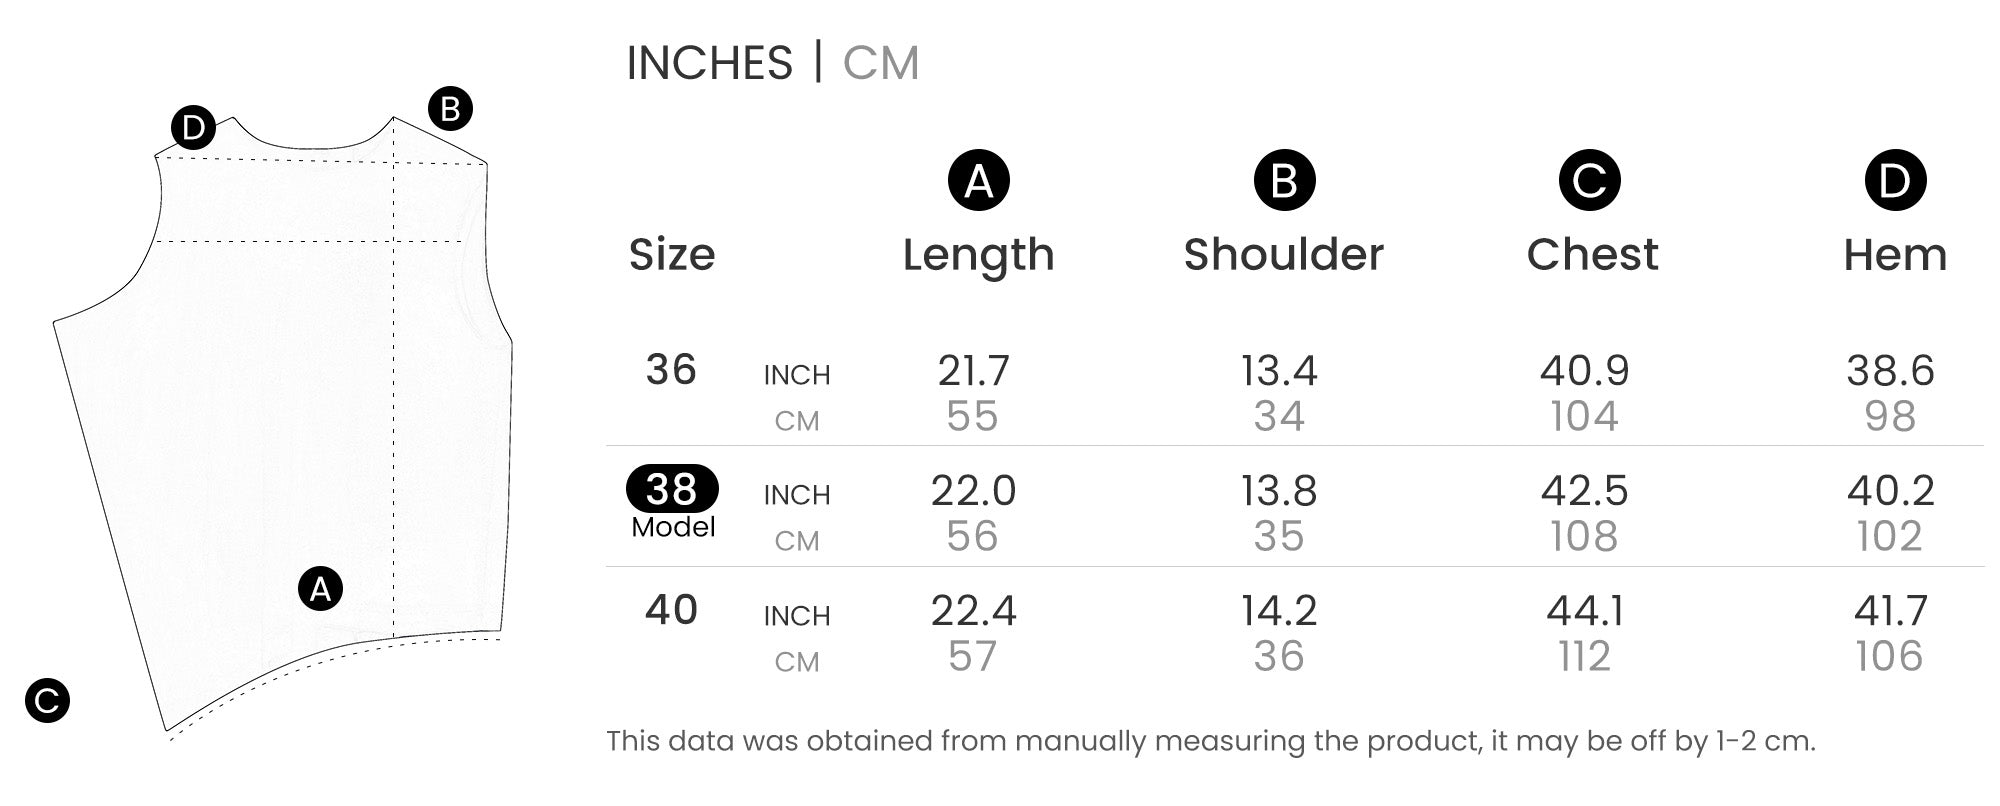Viewport: 2000px width, 806px height.
Task: Click the B marker on the vest diagram
Action: pyautogui.click(x=450, y=108)
